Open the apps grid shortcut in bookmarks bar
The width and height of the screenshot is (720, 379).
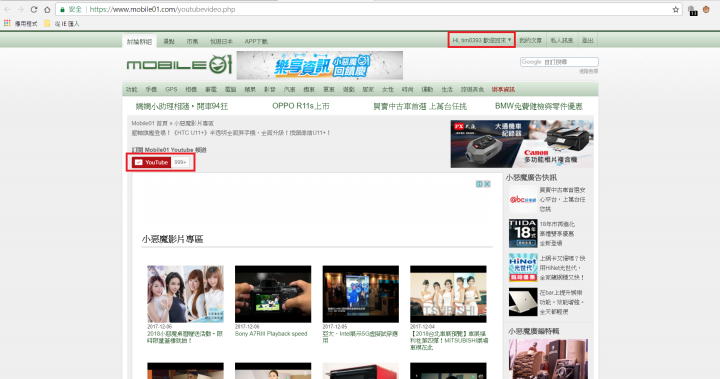(7, 23)
